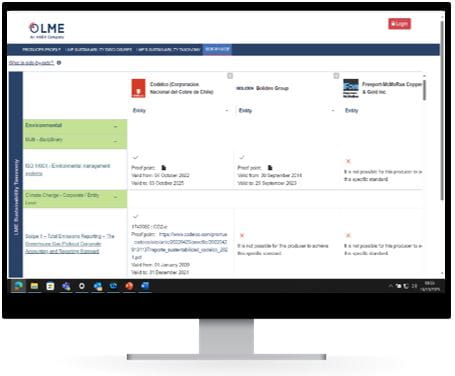Screen dimensions: 455x376
Task: Open the Entity dropdown under Freeport-McMoRan
Action: coord(383,110)
